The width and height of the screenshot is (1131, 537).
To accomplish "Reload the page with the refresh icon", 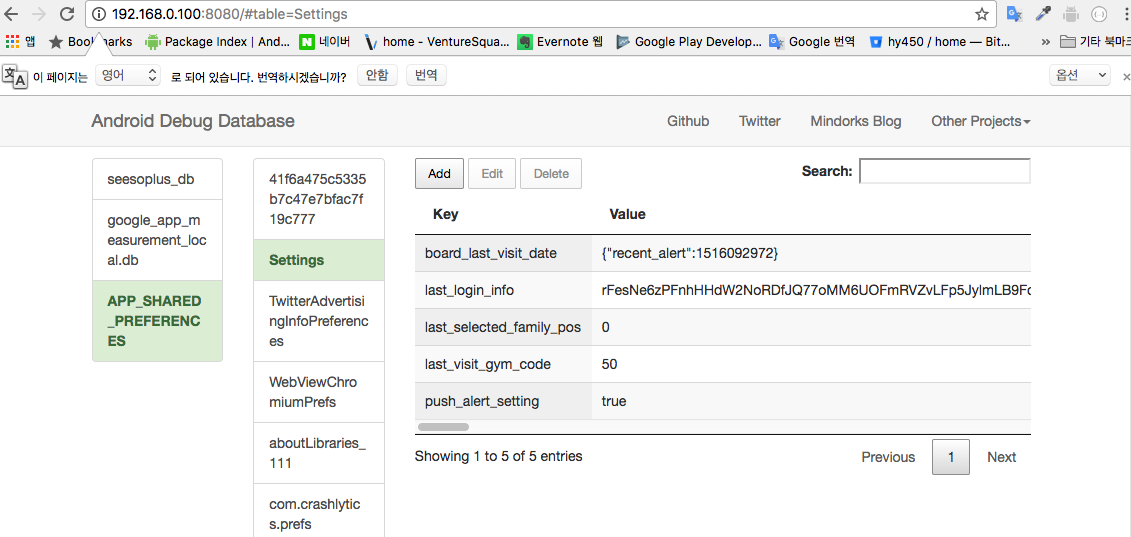I will (x=67, y=14).
